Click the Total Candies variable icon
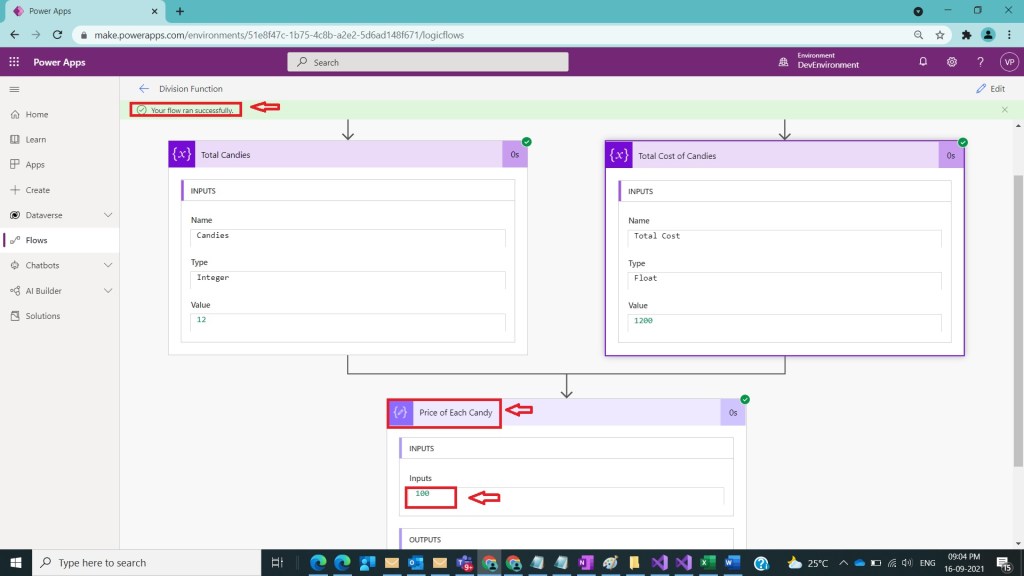The width and height of the screenshot is (1024, 576). click(x=182, y=155)
